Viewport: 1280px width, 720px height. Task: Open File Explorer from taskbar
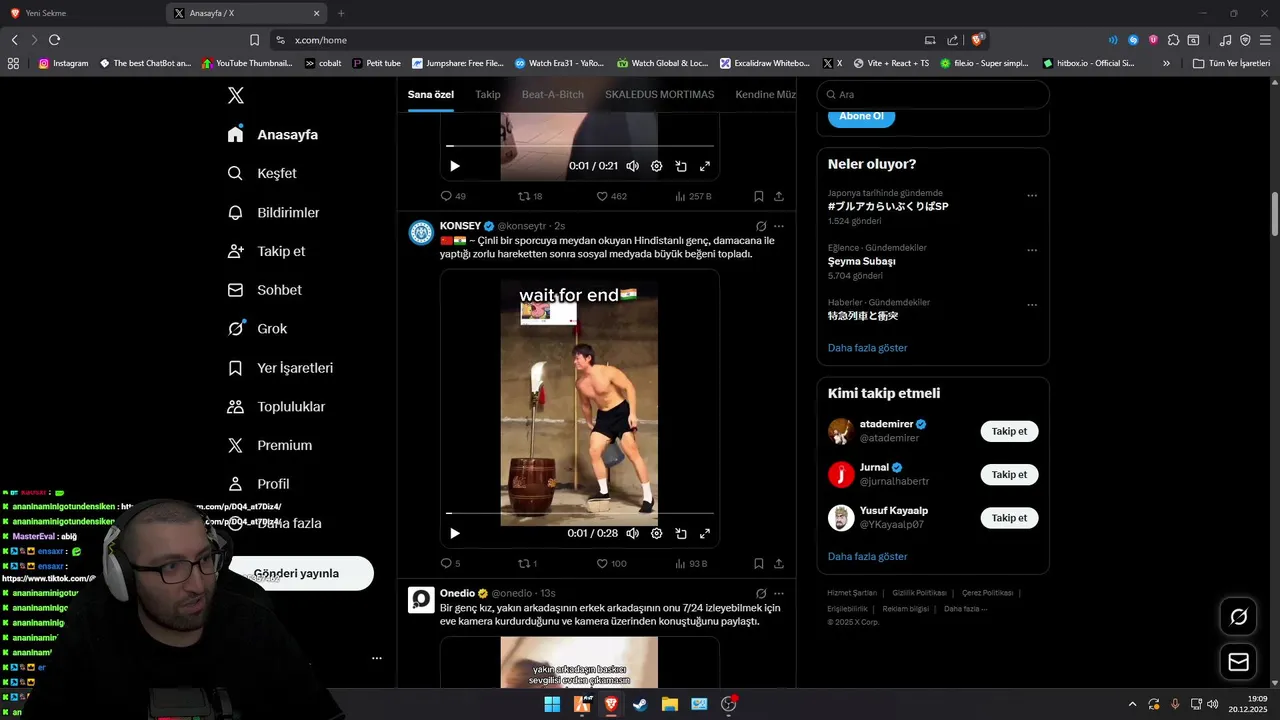[x=669, y=704]
